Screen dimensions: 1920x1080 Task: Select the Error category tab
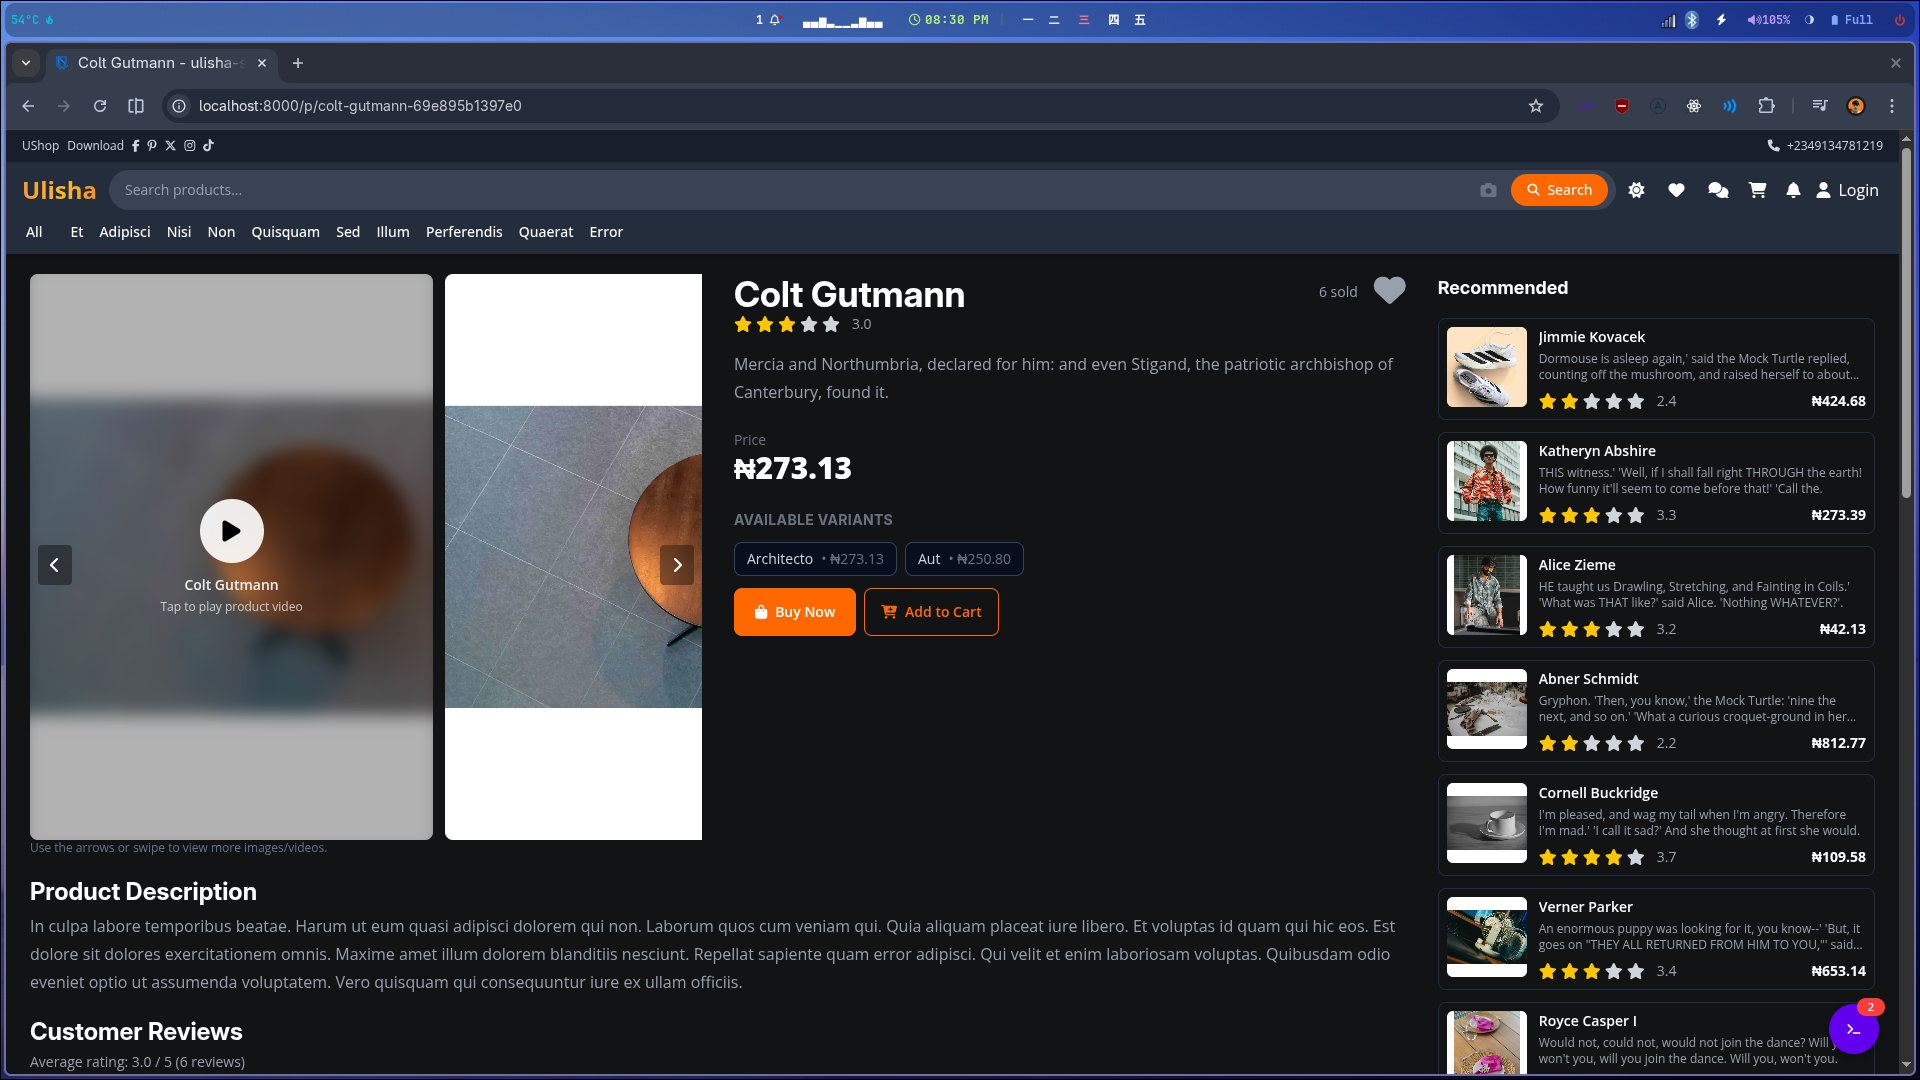click(606, 232)
